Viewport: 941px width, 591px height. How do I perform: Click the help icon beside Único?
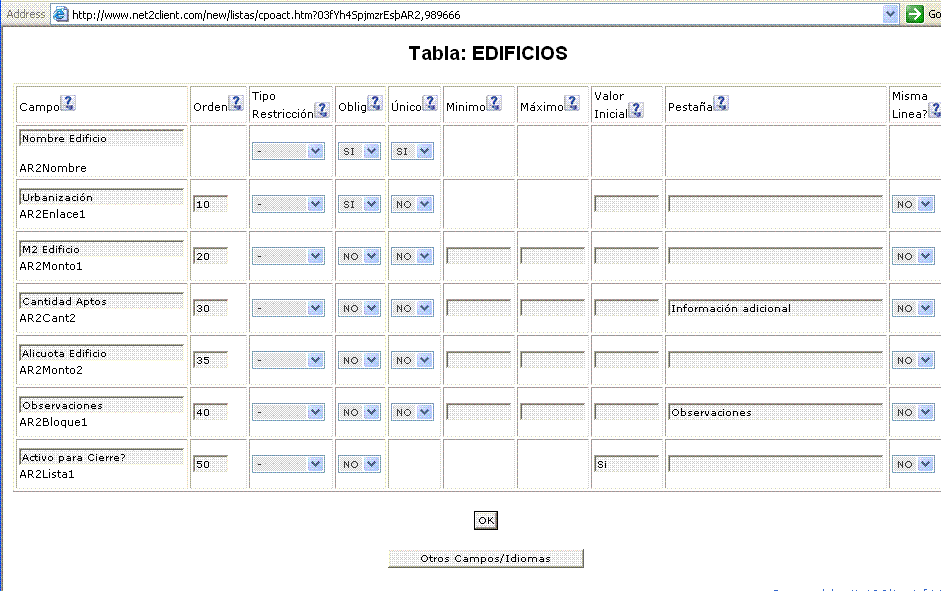pyautogui.click(x=430, y=103)
